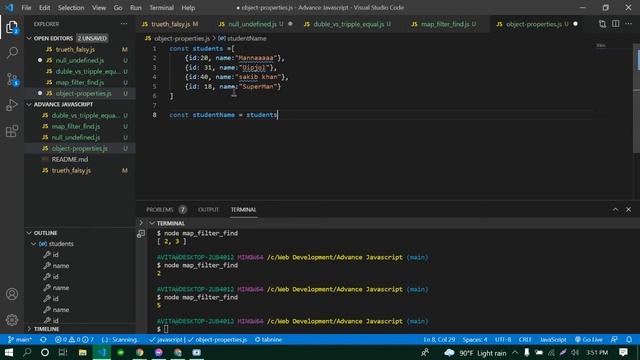The width and height of the screenshot is (640, 360).
Task: Click the Go Live button in status bar
Action: click(x=589, y=340)
